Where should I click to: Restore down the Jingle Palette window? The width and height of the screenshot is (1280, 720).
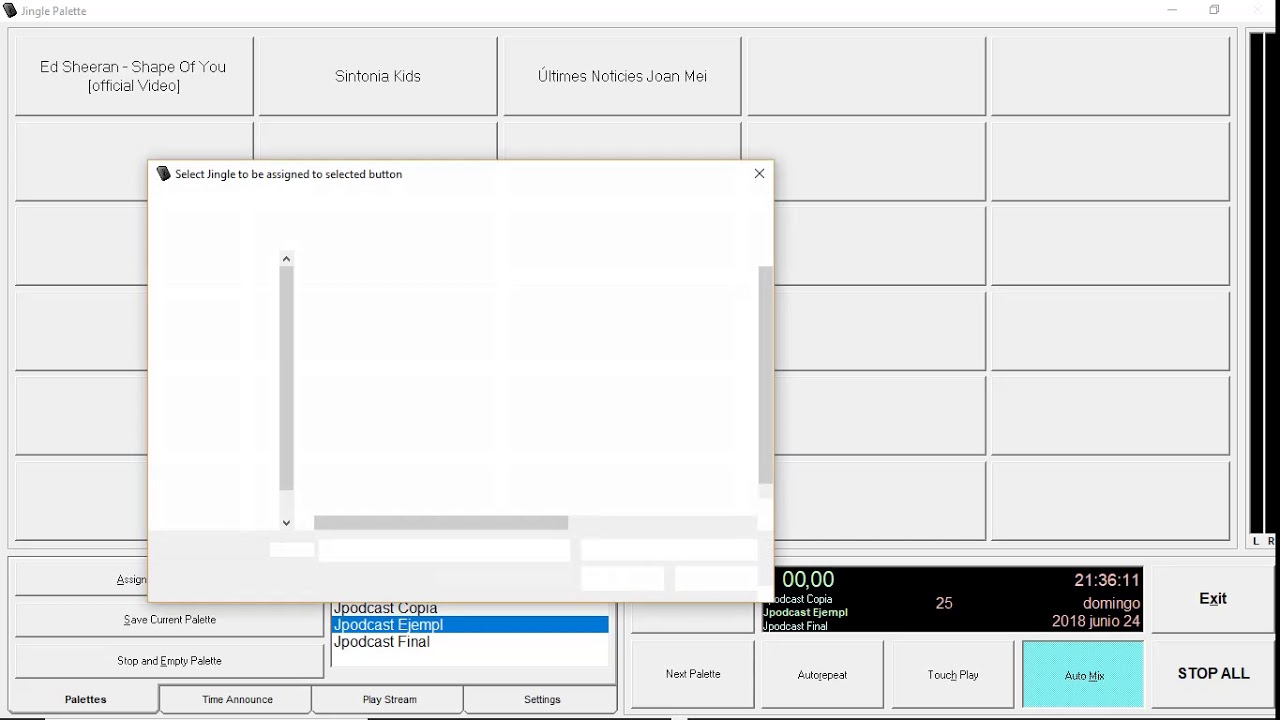pos(1214,10)
